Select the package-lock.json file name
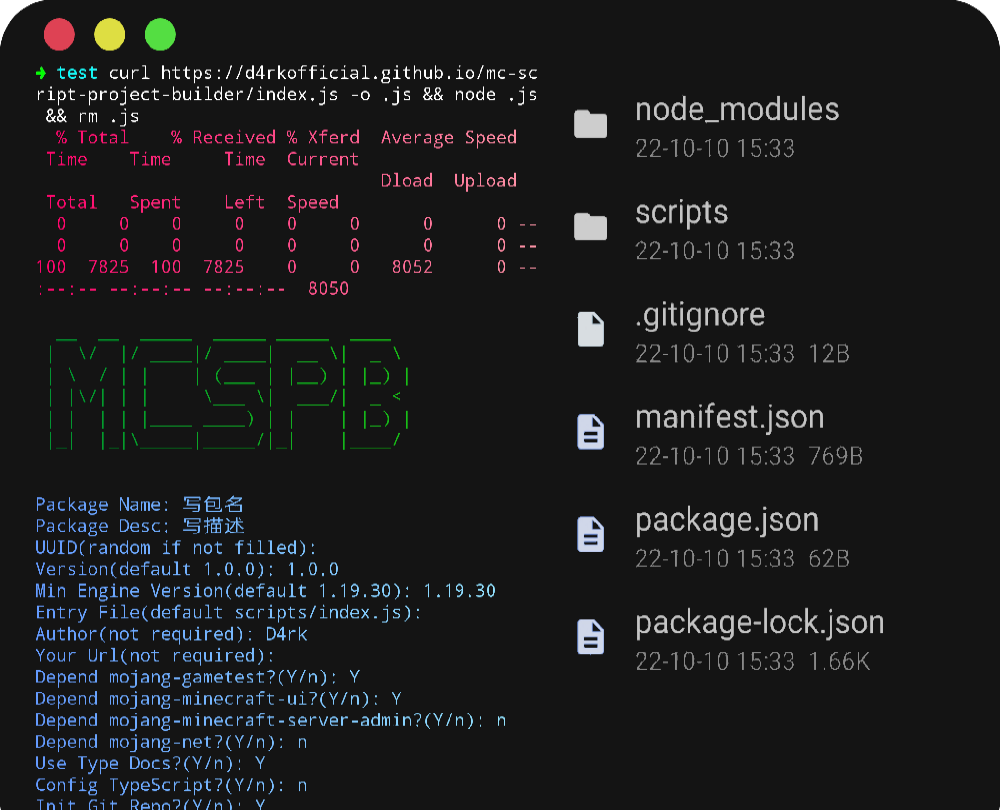Screen dimensions: 1000x810 coord(760,623)
